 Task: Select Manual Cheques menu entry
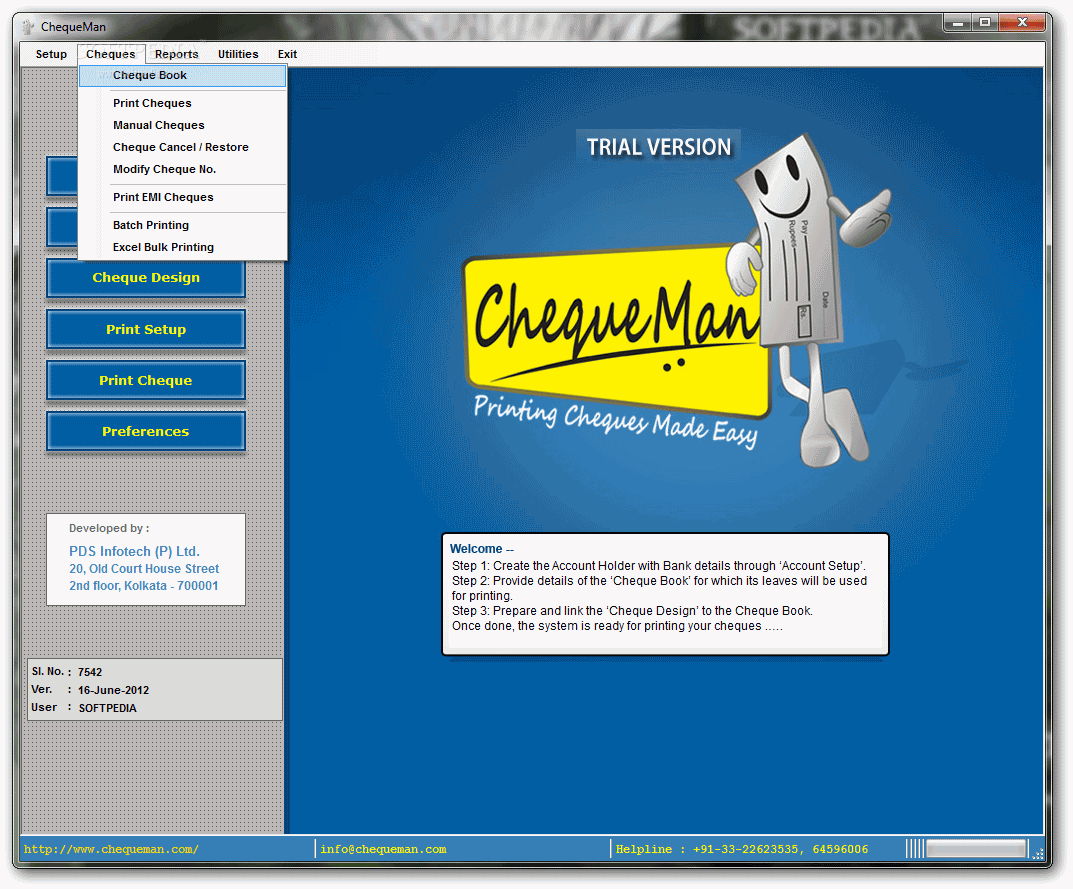[x=183, y=125]
